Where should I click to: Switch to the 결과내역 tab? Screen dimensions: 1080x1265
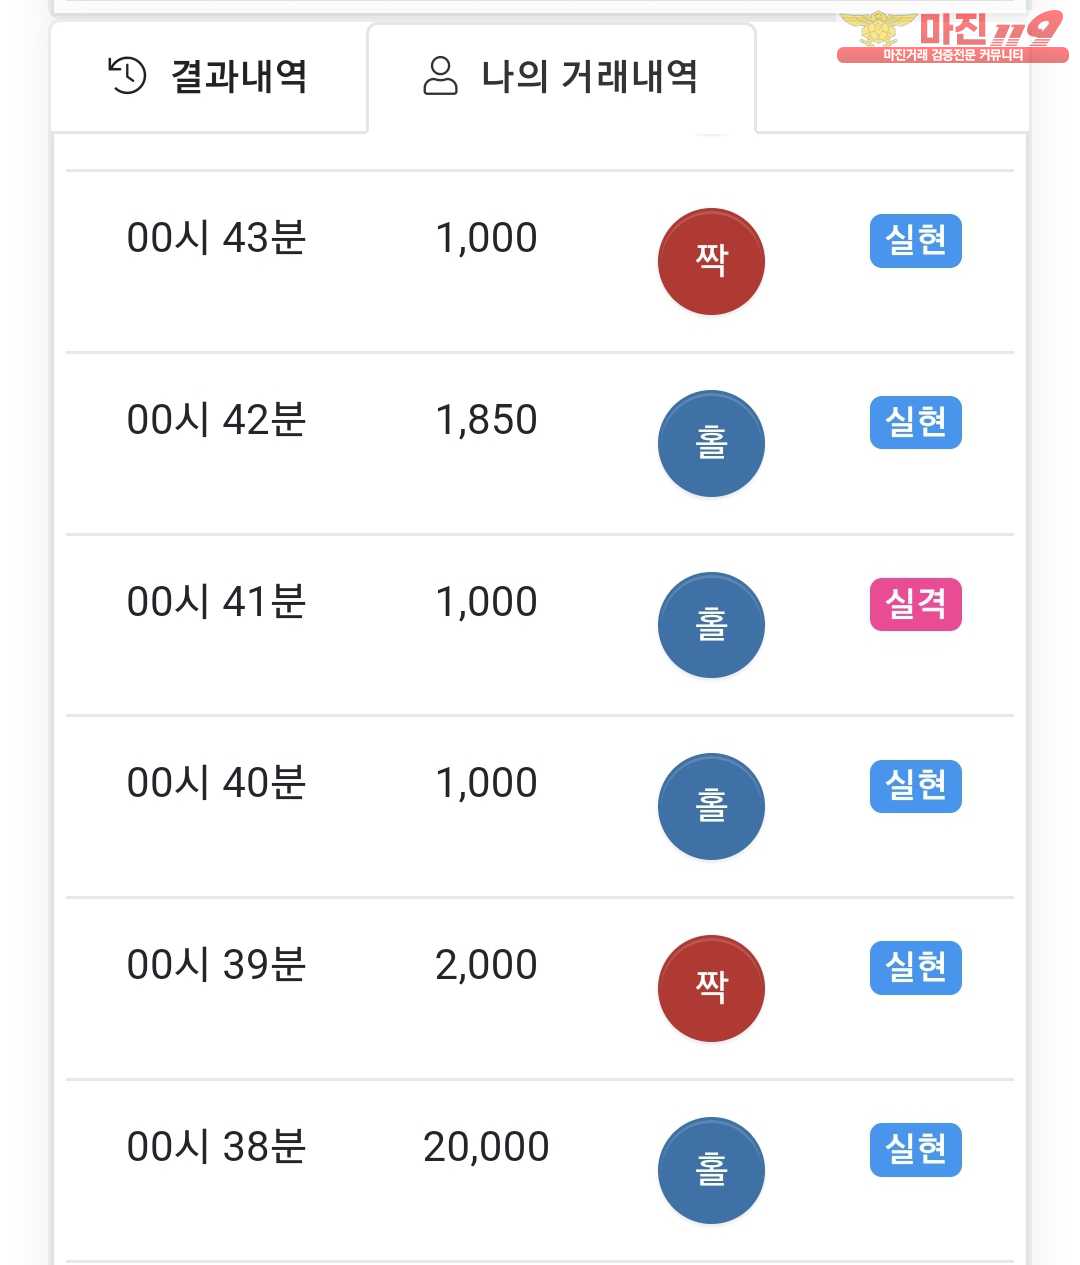point(209,77)
